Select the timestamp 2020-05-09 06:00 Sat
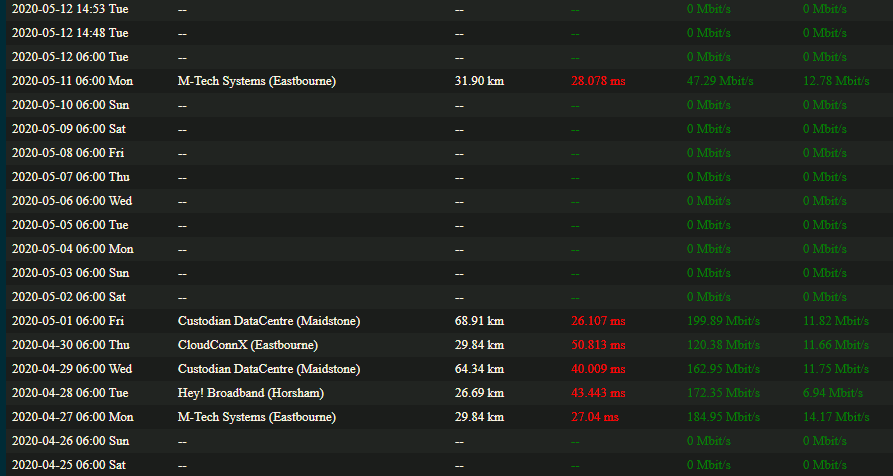 [x=69, y=129]
